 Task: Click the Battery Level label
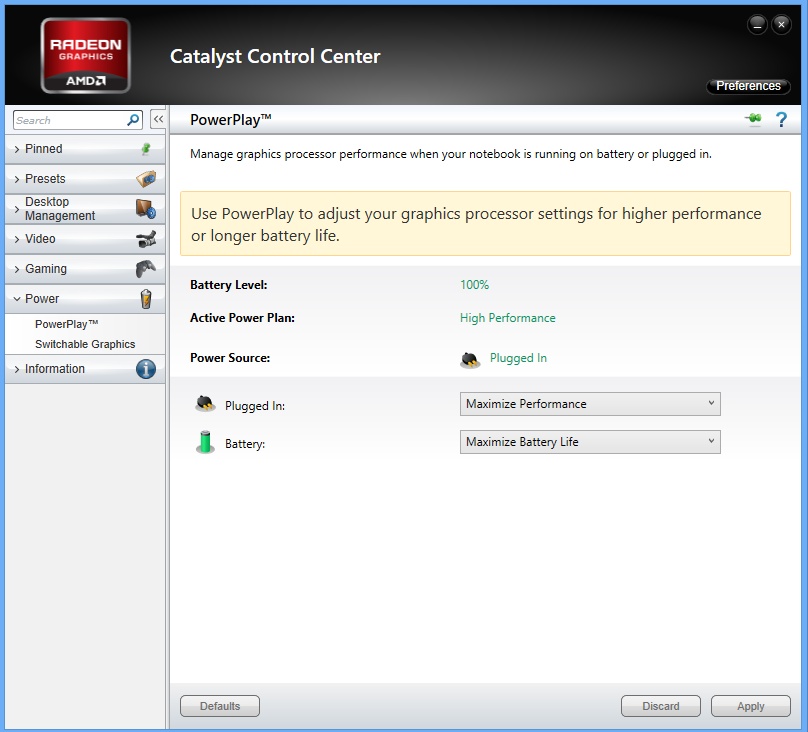click(229, 285)
